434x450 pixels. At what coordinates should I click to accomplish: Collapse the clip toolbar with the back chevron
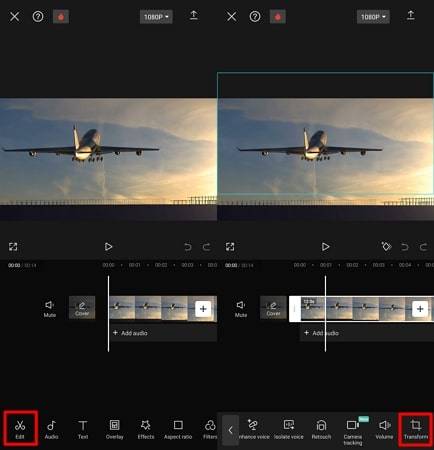point(230,430)
